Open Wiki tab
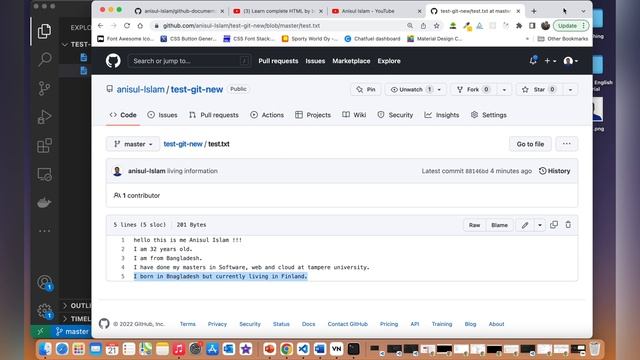The image size is (640, 360). [x=354, y=115]
